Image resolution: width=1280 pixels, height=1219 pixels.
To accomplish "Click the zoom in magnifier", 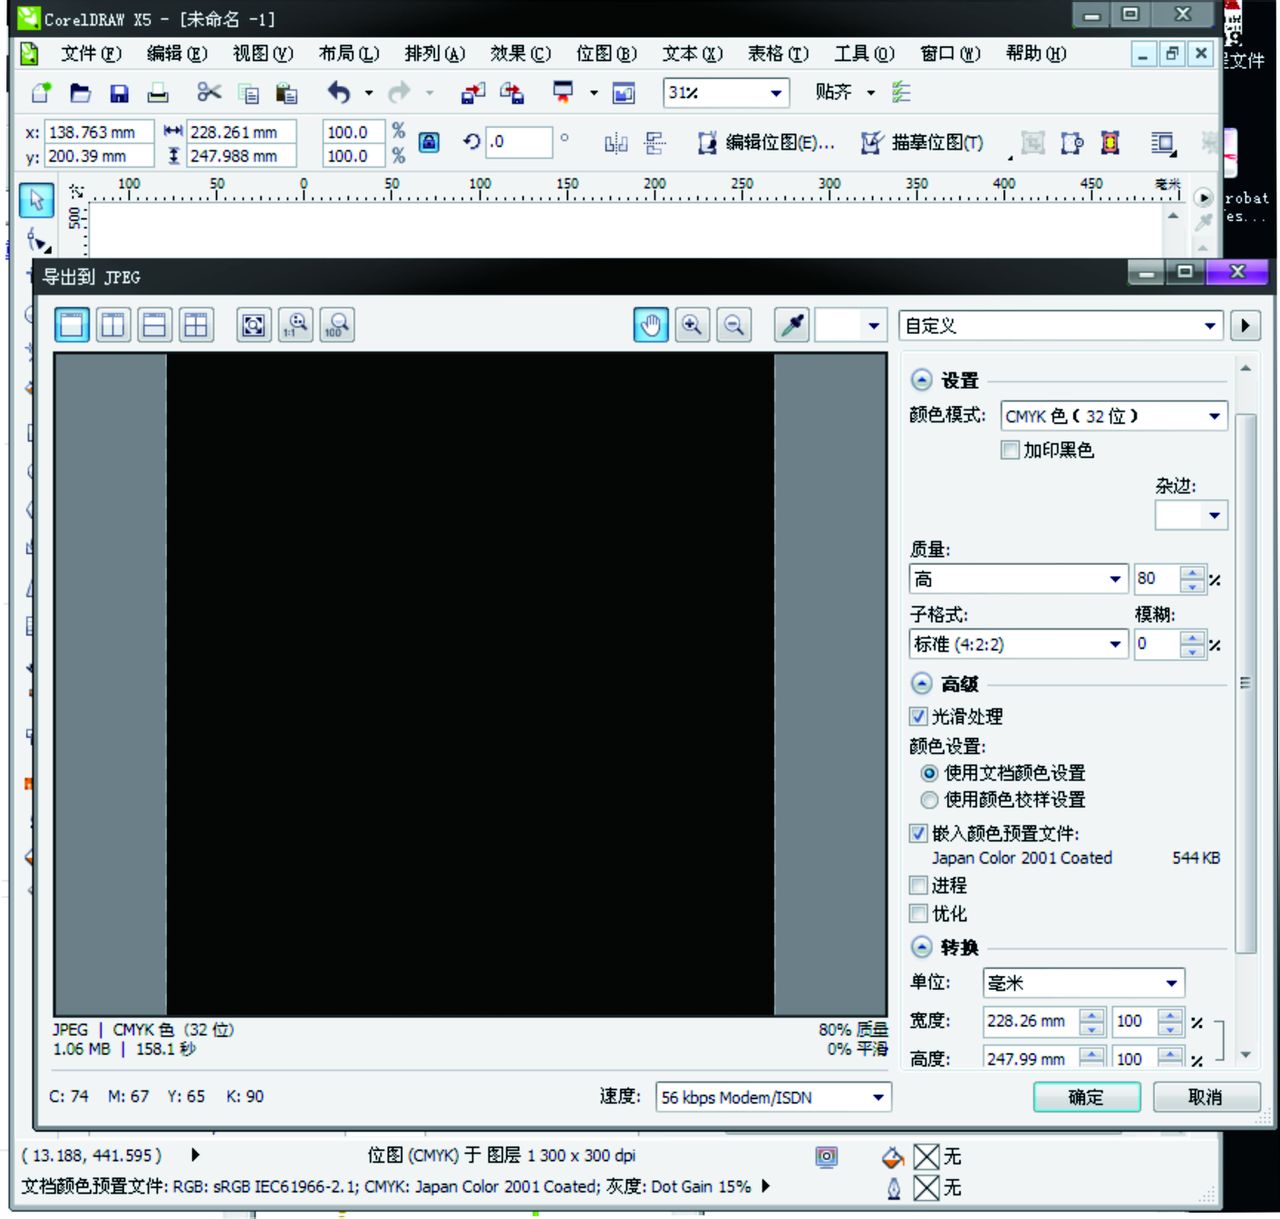I will (x=692, y=325).
